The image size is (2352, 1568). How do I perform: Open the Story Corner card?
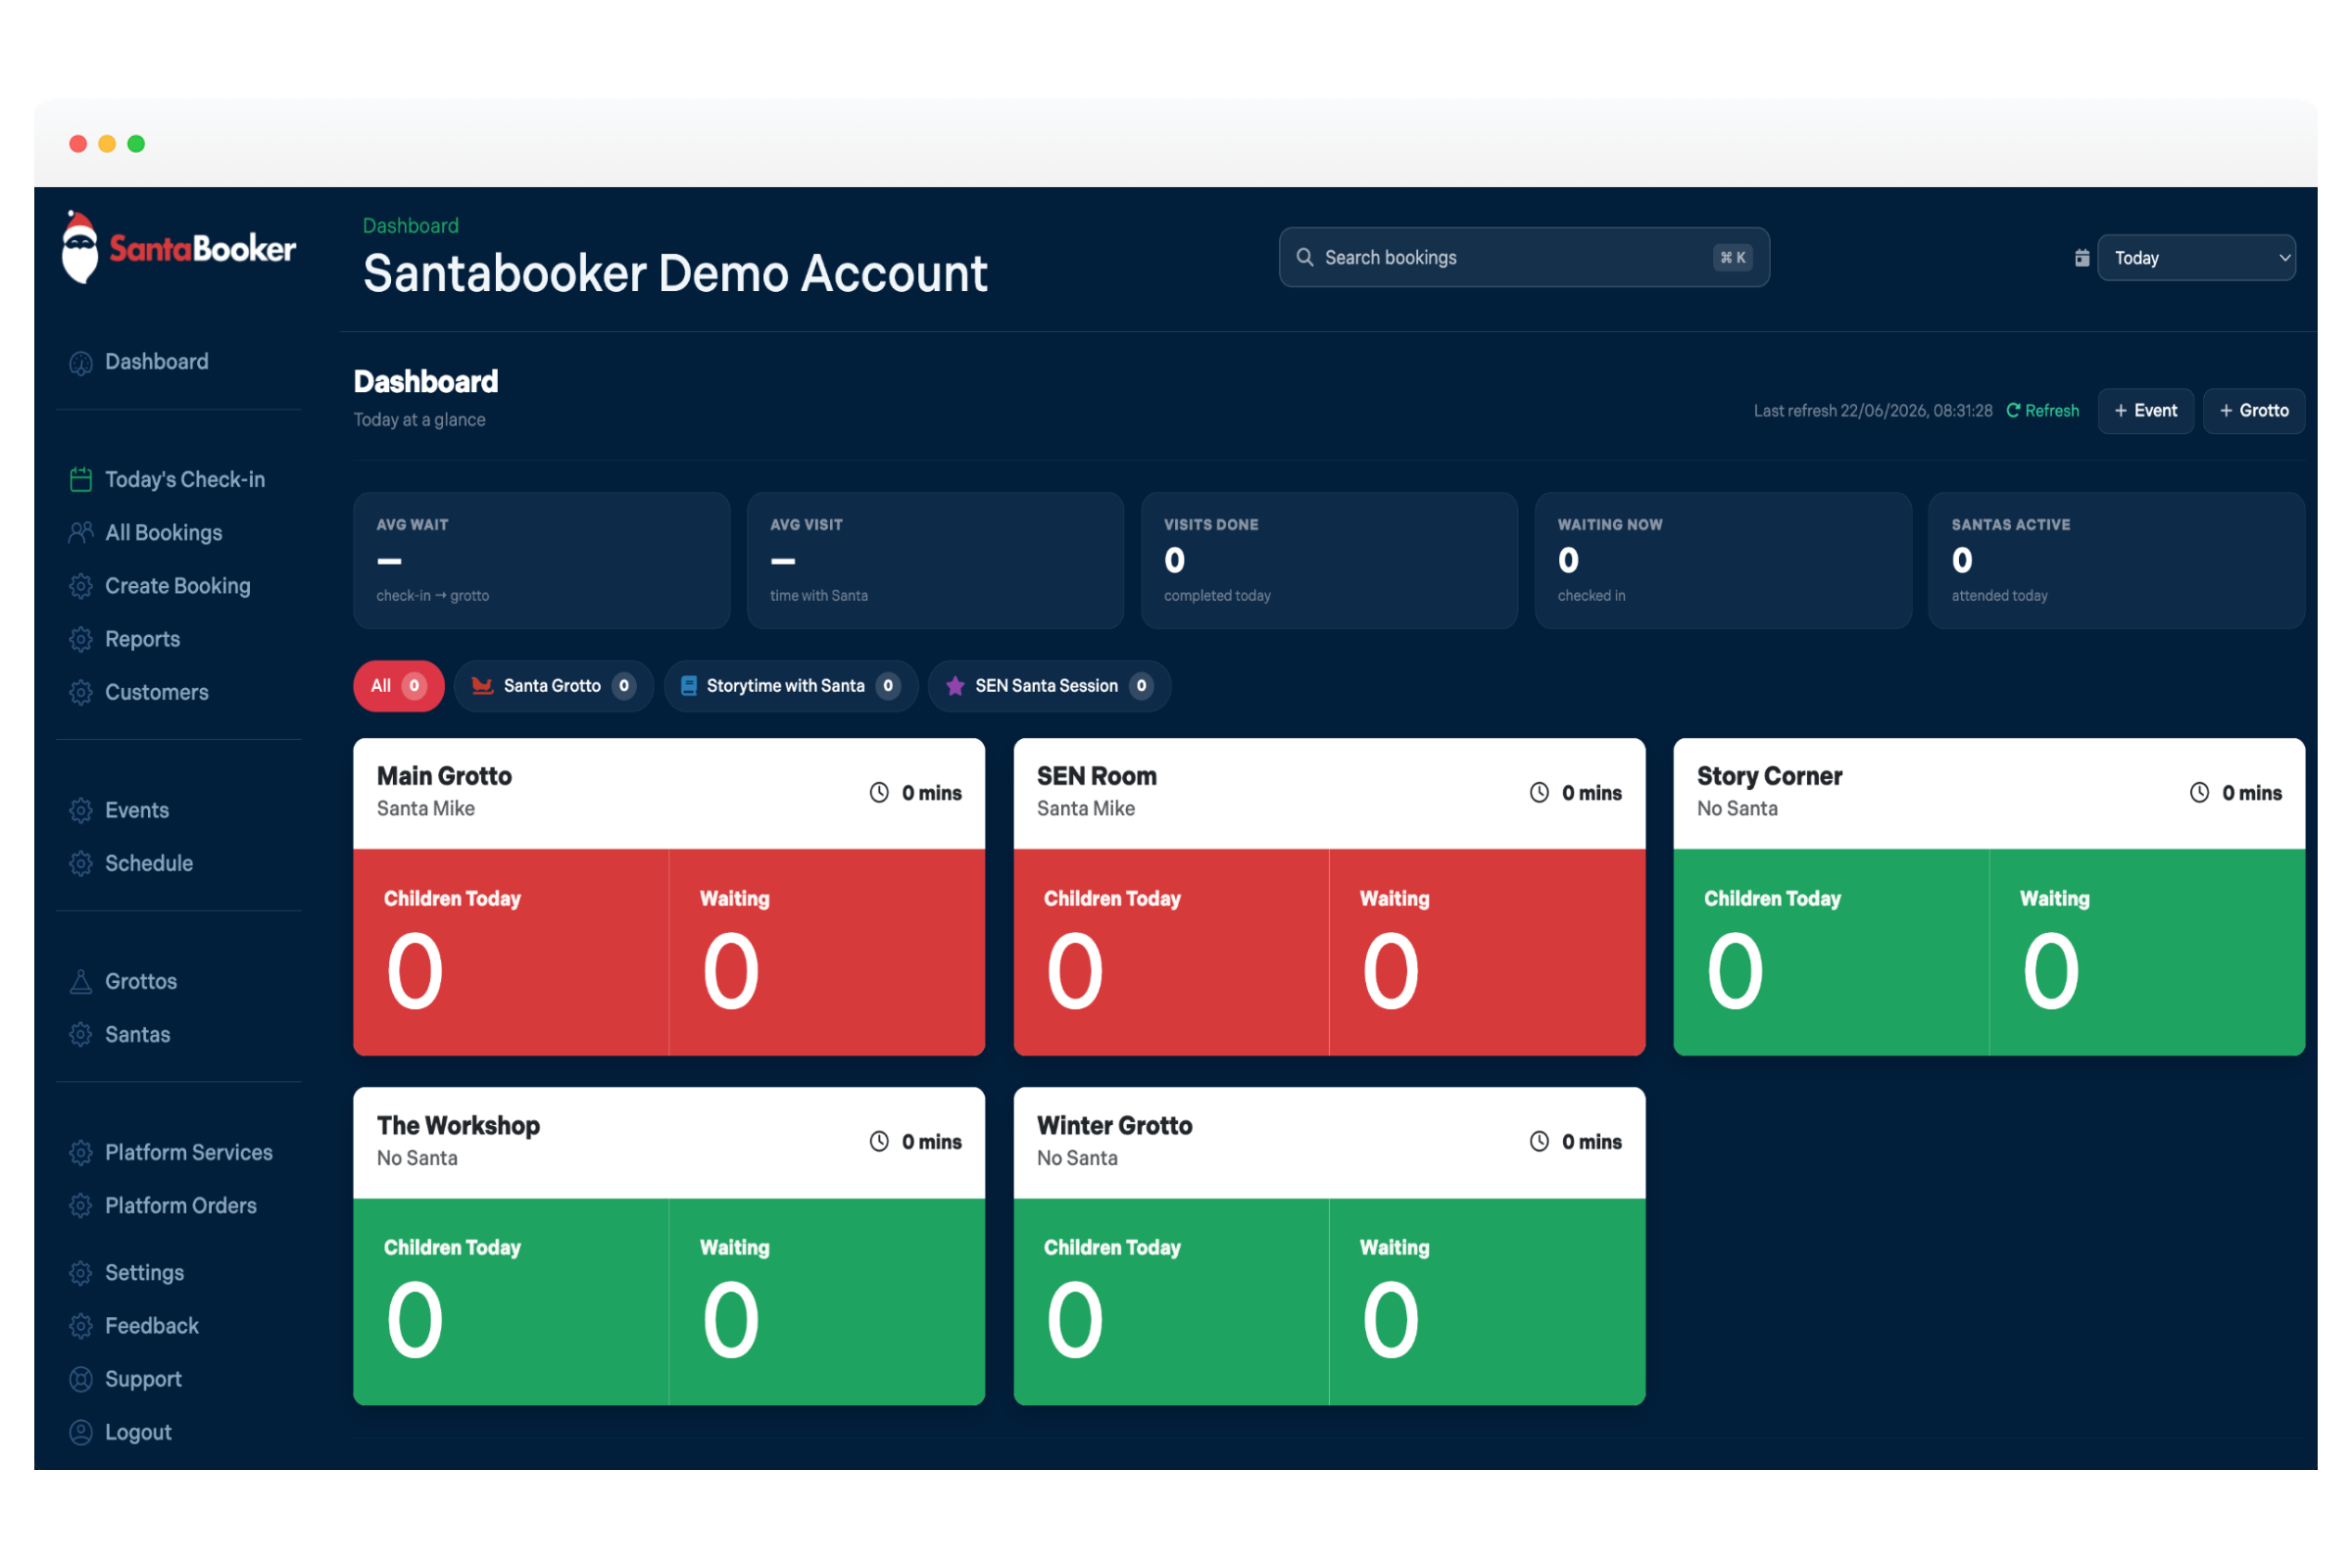1989,897
